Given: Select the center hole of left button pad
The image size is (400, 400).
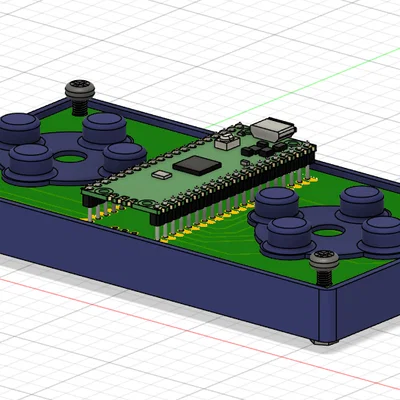Looking at the screenshot, I should point(71,157).
